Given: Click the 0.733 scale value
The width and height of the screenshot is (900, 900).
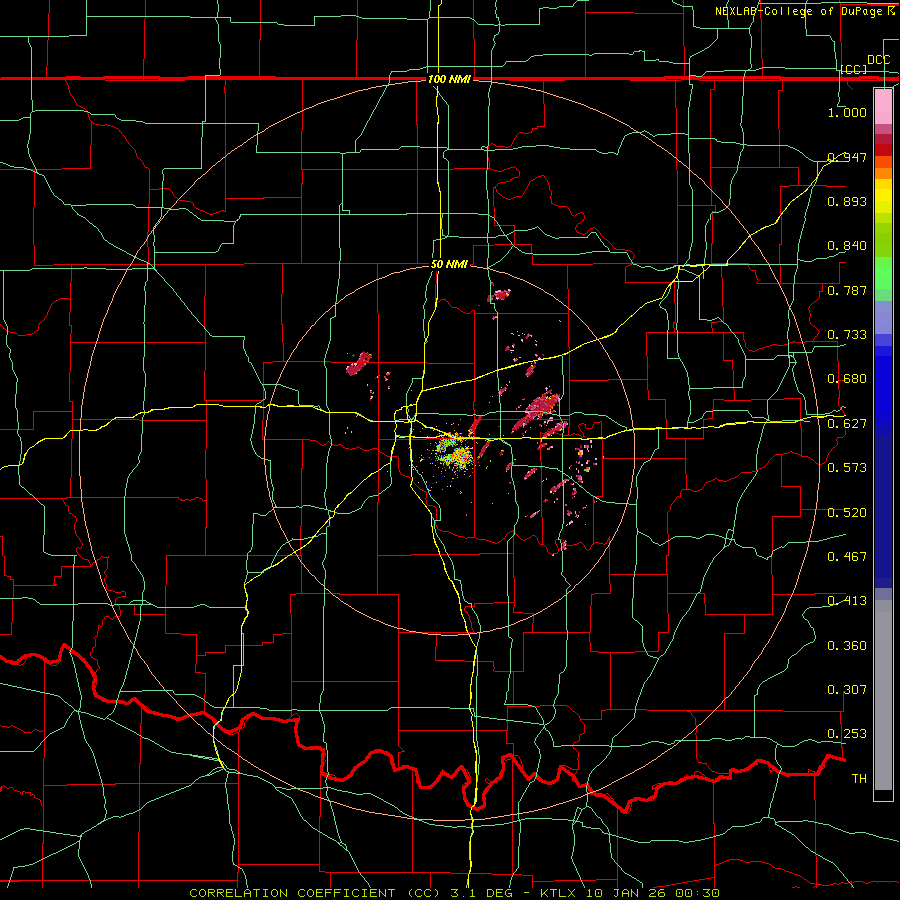Looking at the screenshot, I should [x=847, y=335].
